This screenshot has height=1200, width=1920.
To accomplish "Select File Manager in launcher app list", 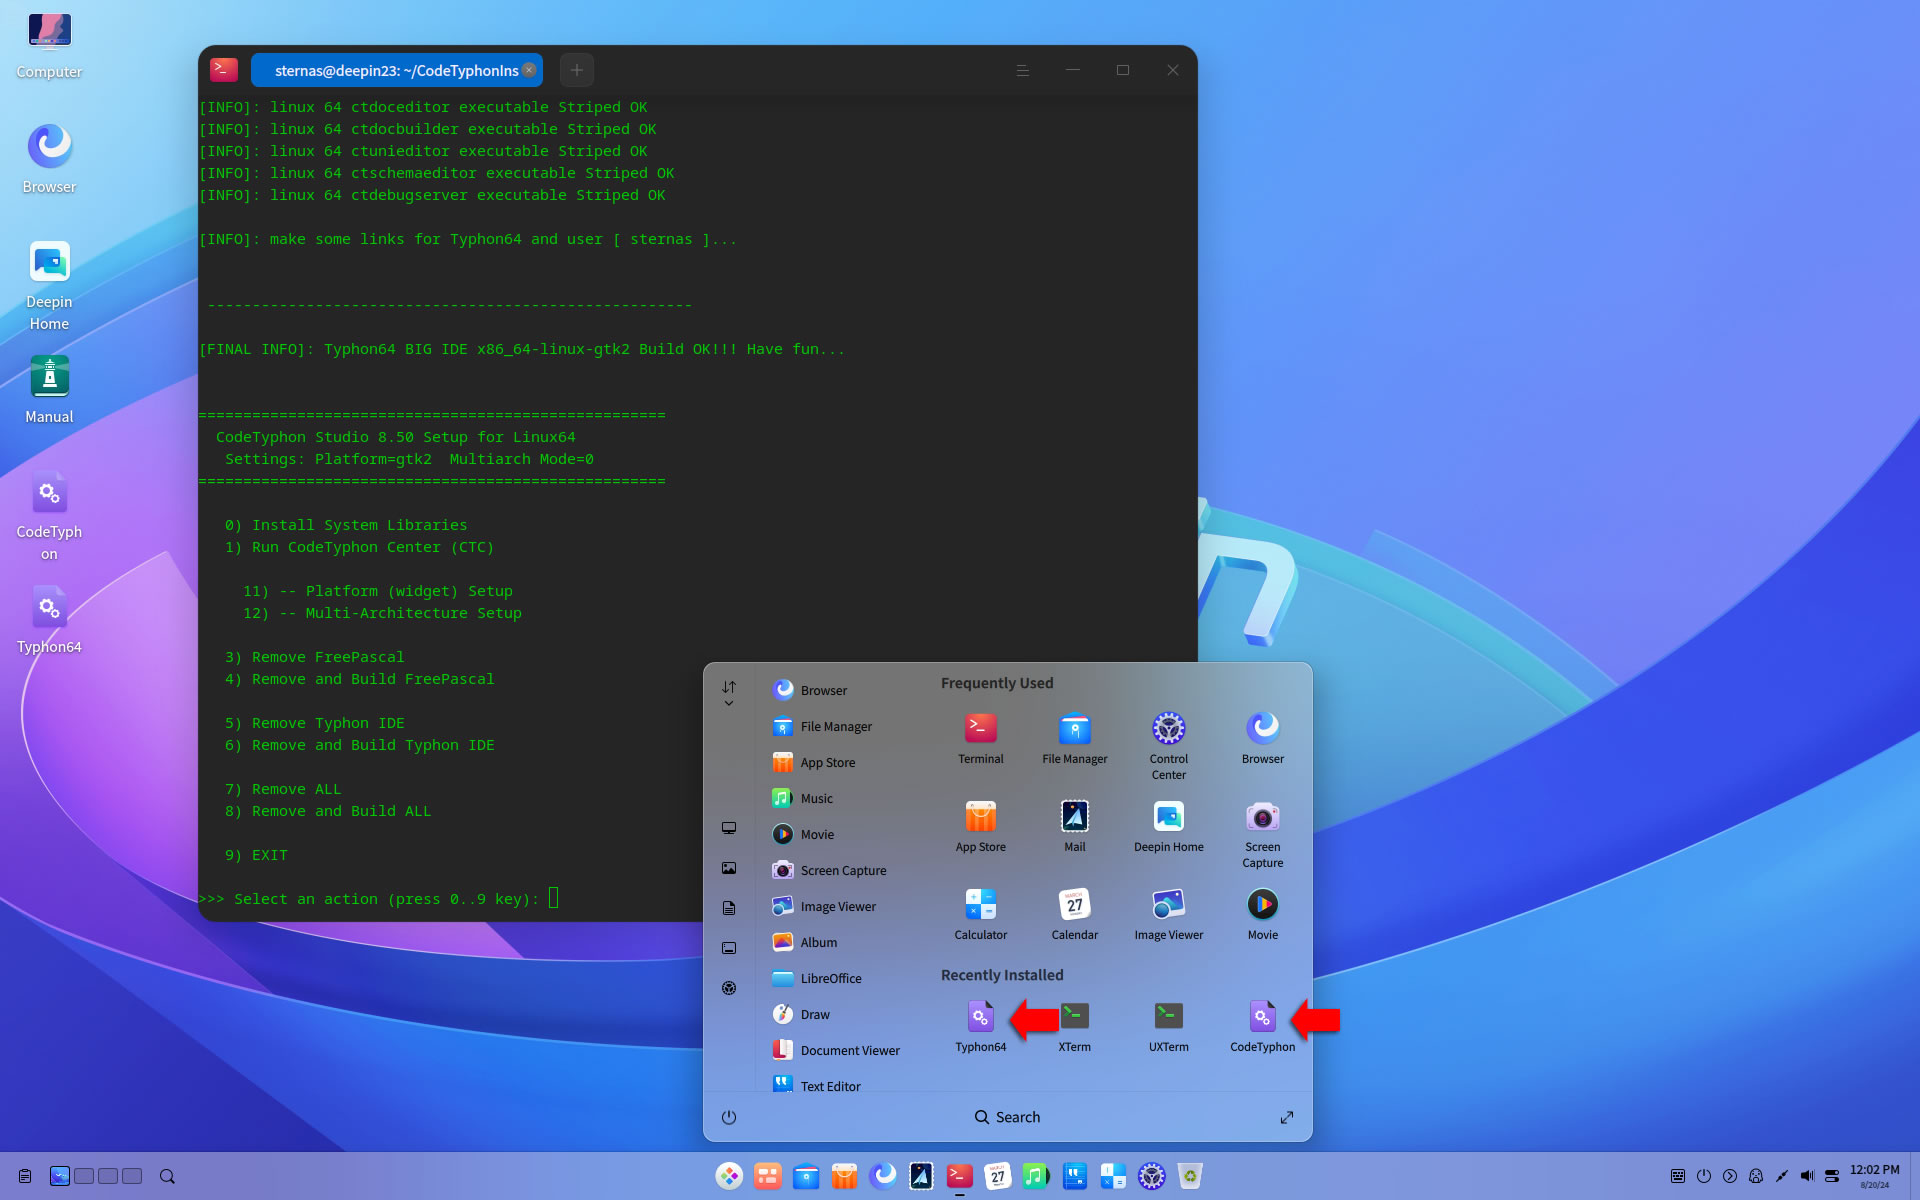I will pyautogui.click(x=840, y=726).
